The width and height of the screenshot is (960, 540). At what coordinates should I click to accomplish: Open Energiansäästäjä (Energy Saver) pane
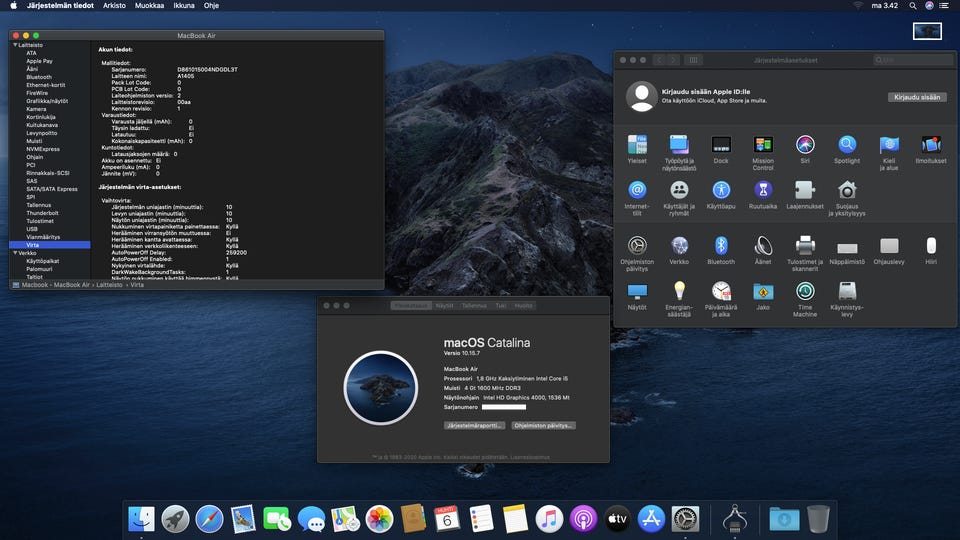(x=679, y=292)
